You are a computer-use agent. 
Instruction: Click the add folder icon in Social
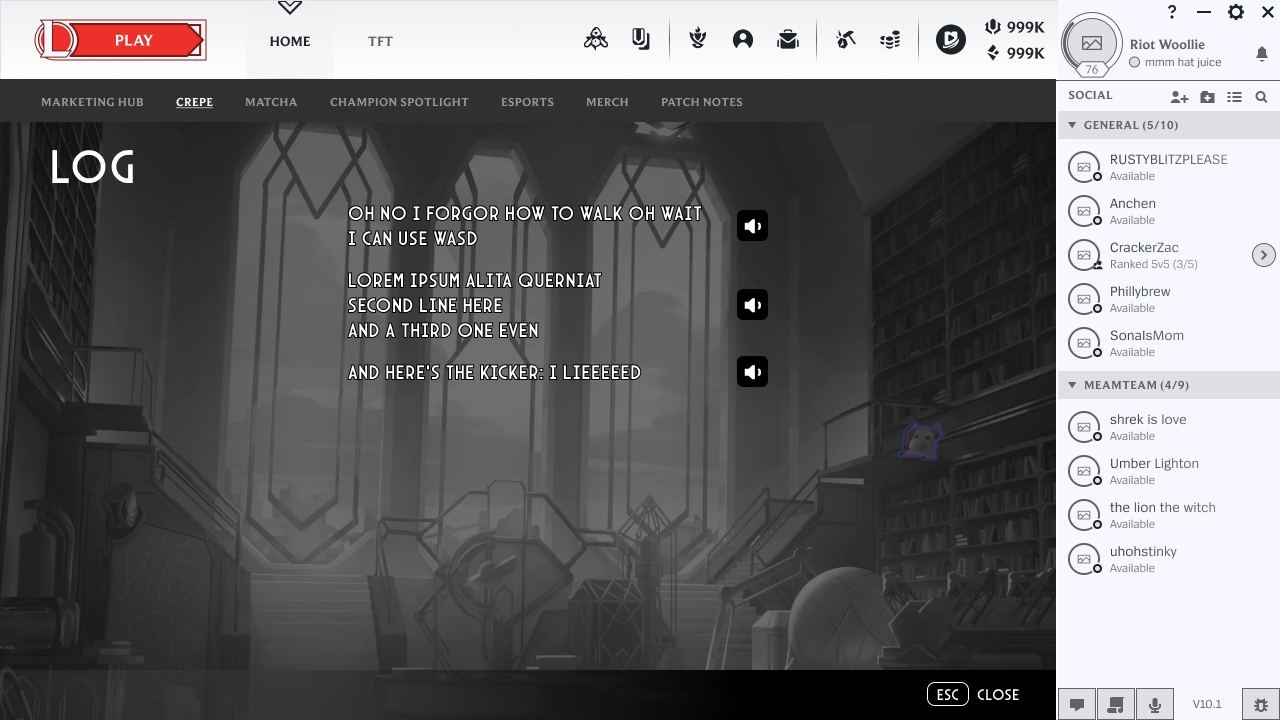pyautogui.click(x=1208, y=97)
